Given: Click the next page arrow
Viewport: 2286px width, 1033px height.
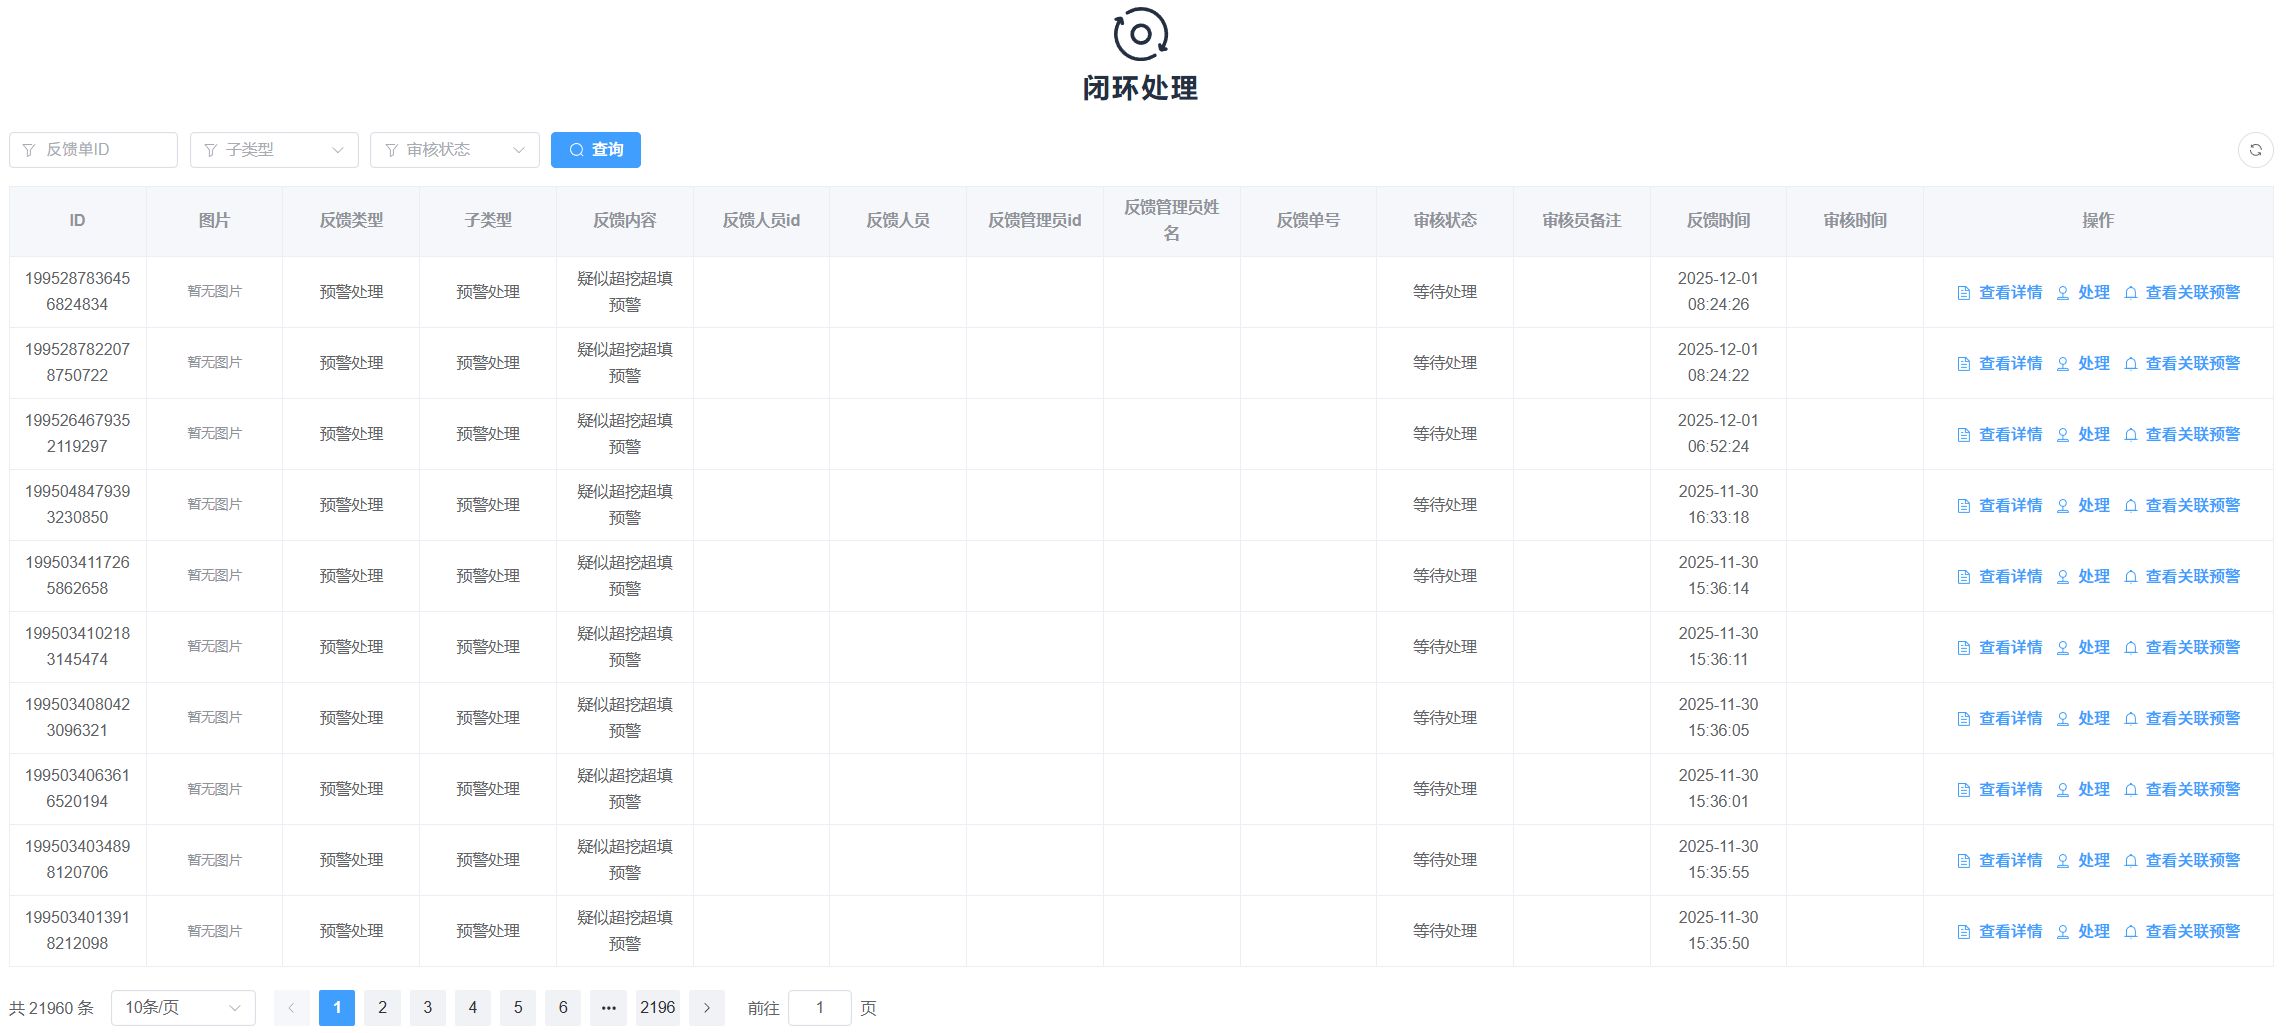Looking at the screenshot, I should tap(707, 1008).
